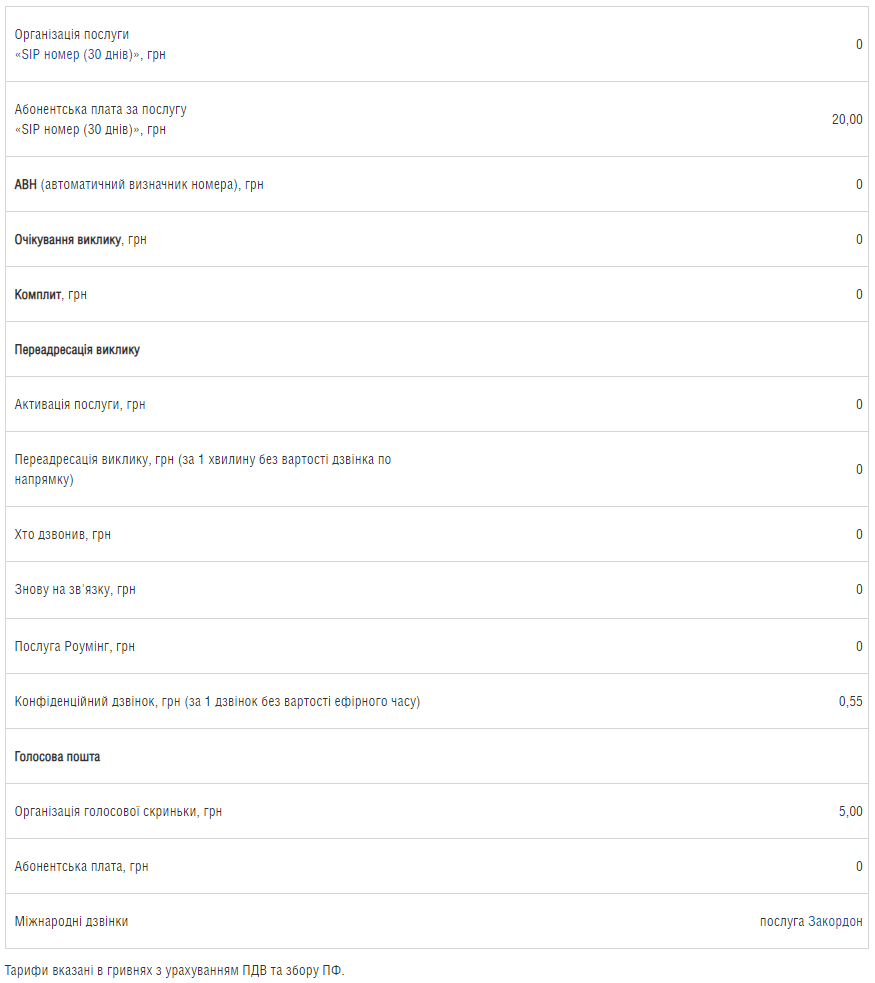Screen dimensions: 875x983
Task: Click the Хто дзвонив row label
Action: [x=63, y=534]
